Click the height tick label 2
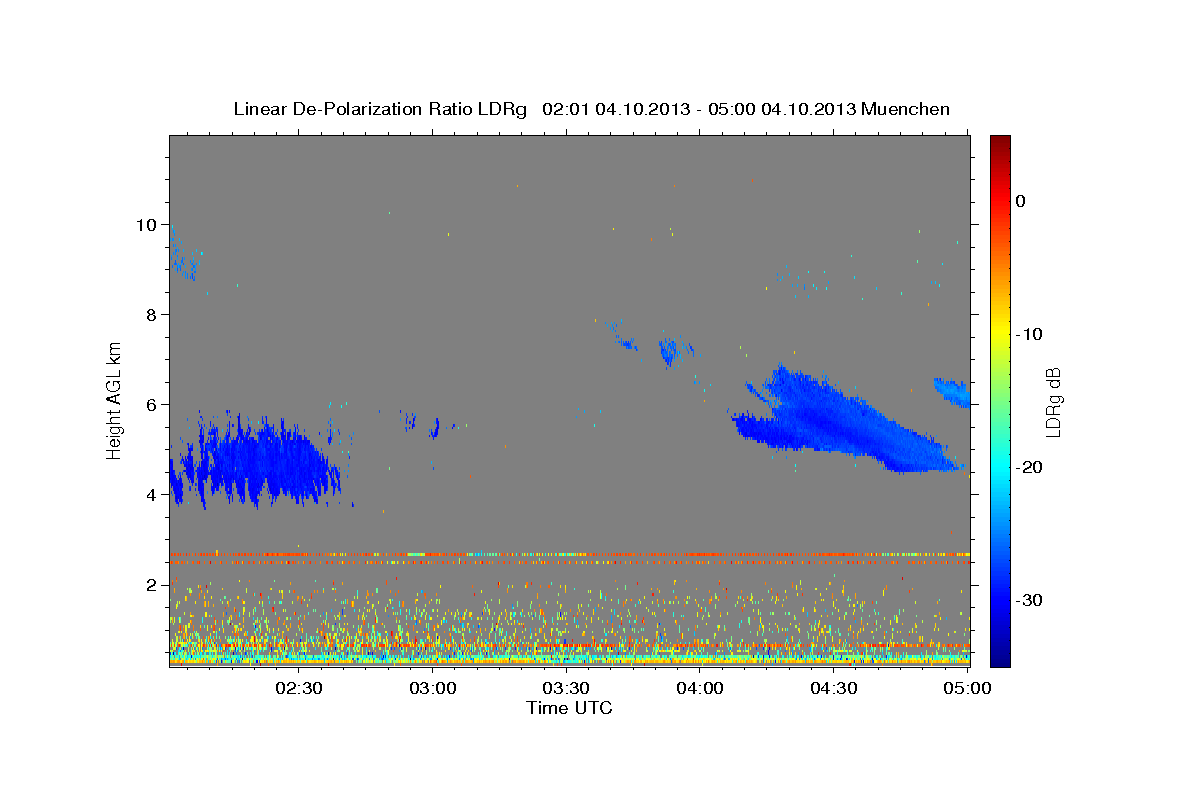 [152, 585]
